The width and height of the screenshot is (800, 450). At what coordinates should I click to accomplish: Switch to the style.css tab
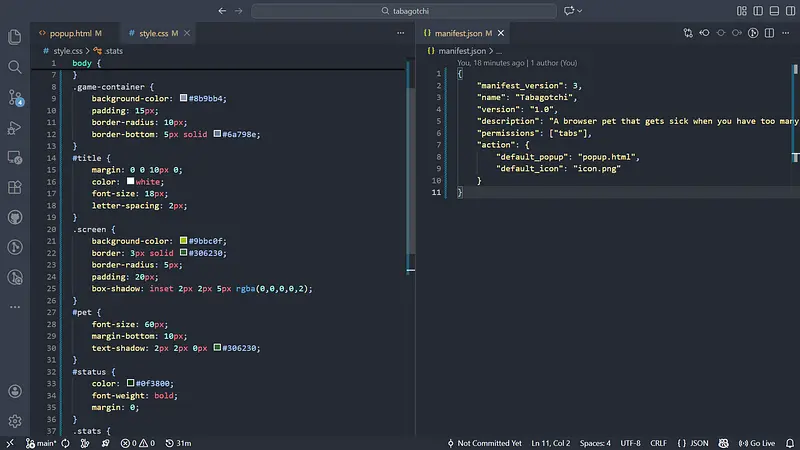pos(152,33)
